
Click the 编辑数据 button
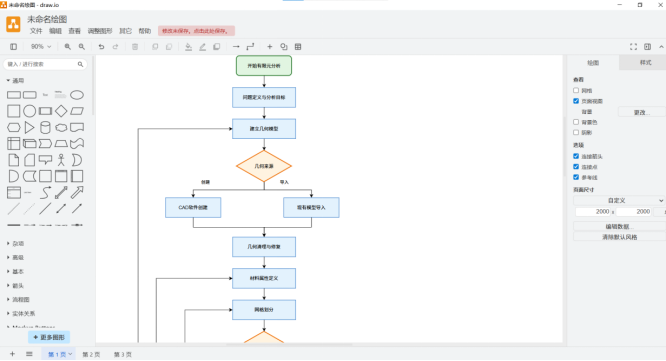point(619,226)
